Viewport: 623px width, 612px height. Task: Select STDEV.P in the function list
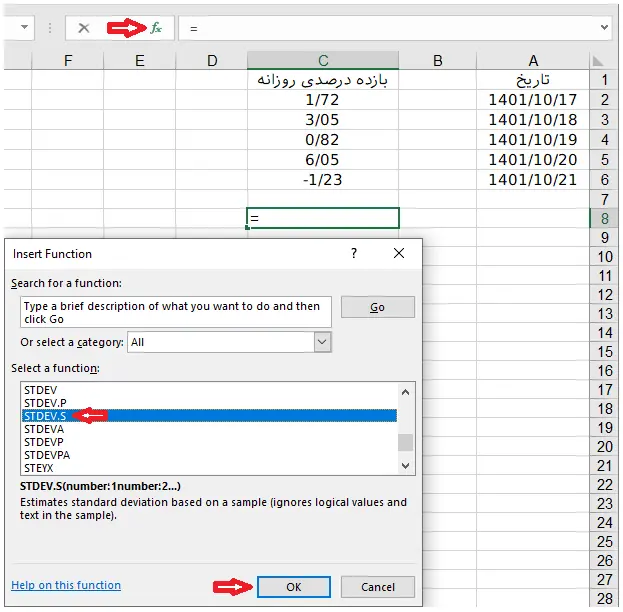[x=45, y=402]
